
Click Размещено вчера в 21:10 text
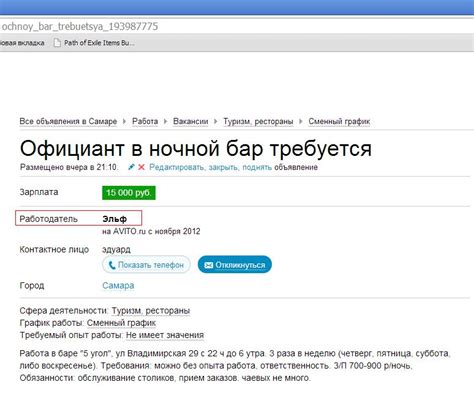coord(69,167)
